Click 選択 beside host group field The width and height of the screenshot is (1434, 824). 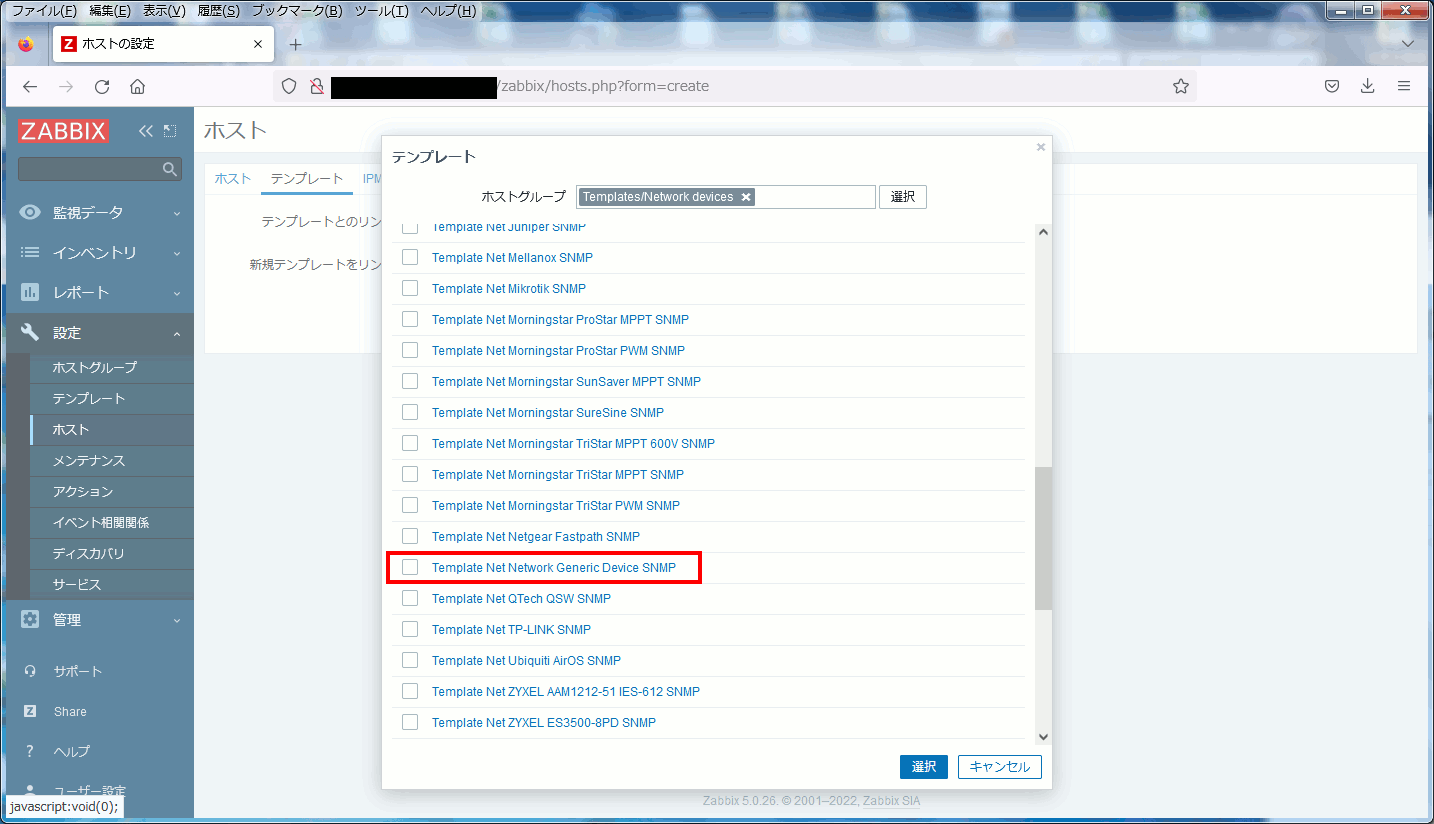click(903, 197)
